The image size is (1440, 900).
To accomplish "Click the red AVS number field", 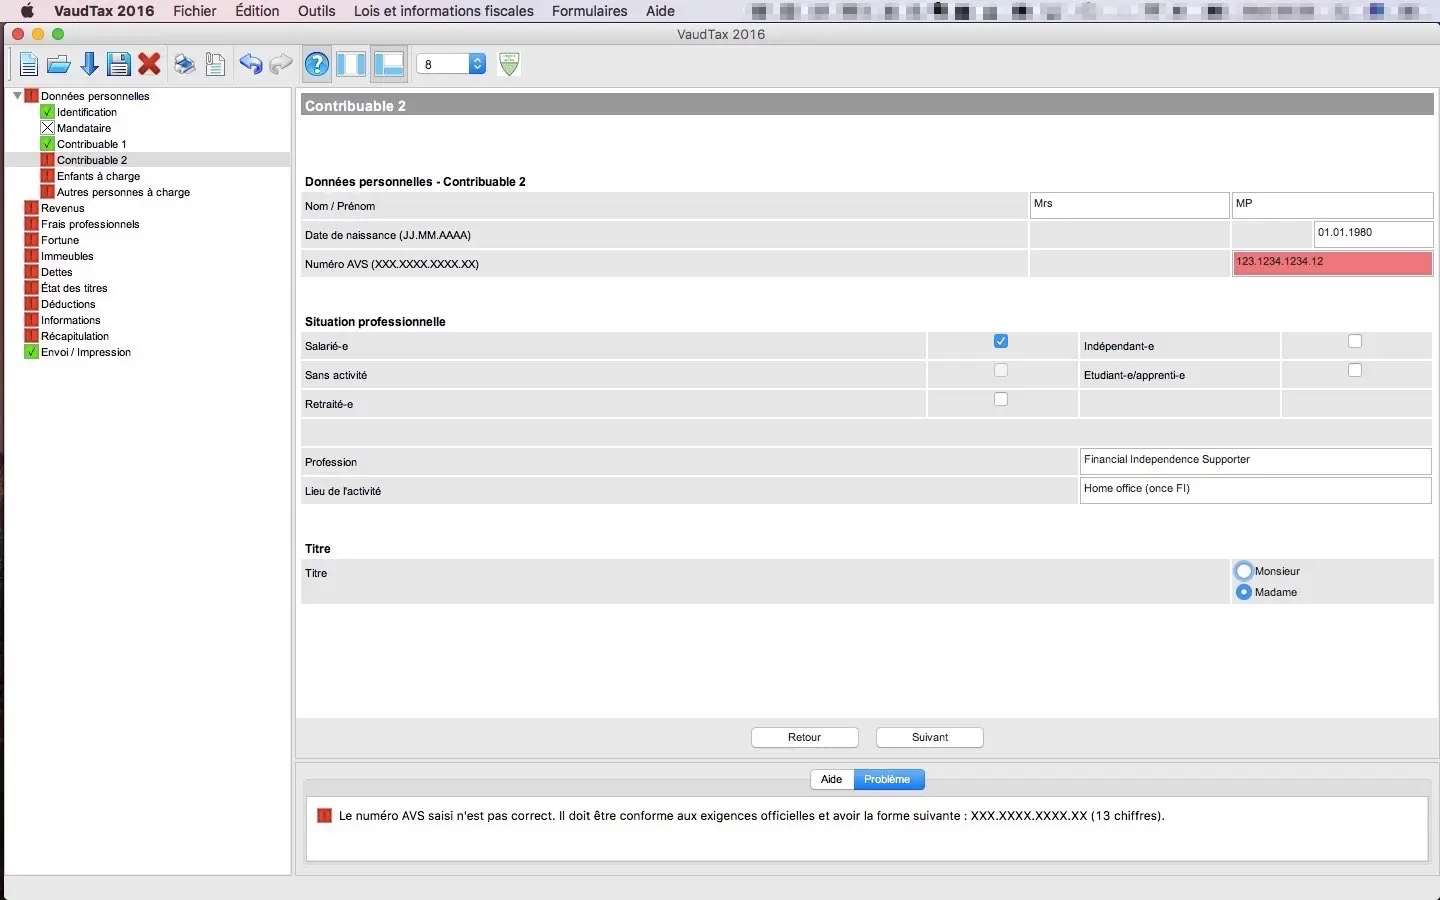I will pos(1332,263).
